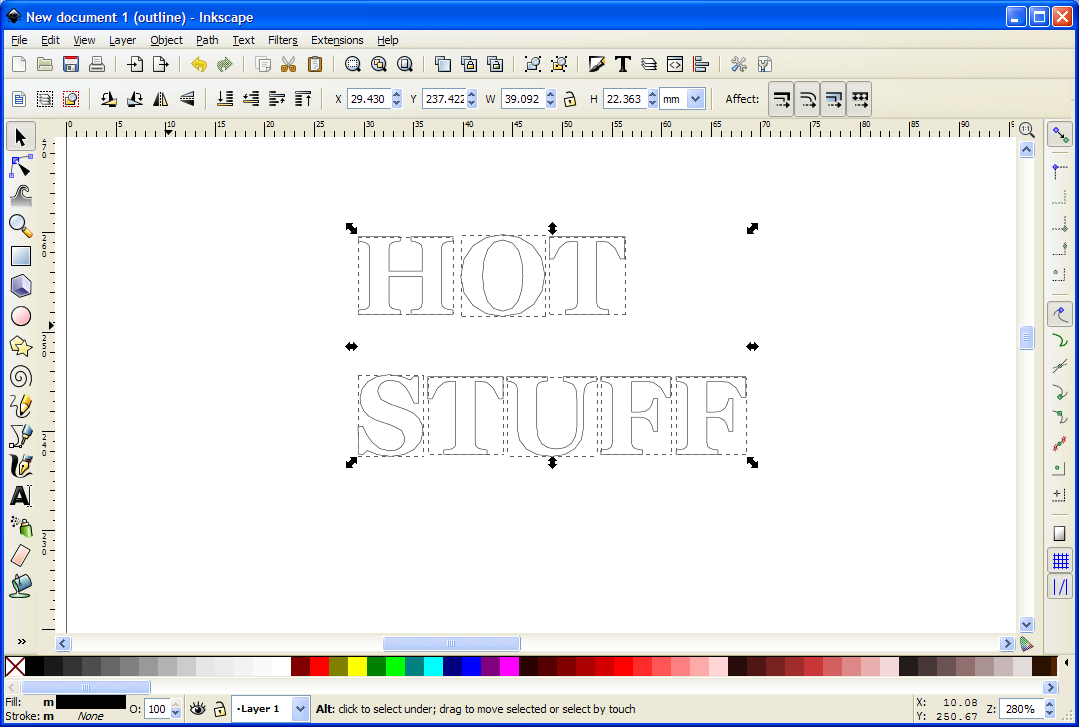Select the Star tool
The height and width of the screenshot is (727, 1079).
point(21,346)
